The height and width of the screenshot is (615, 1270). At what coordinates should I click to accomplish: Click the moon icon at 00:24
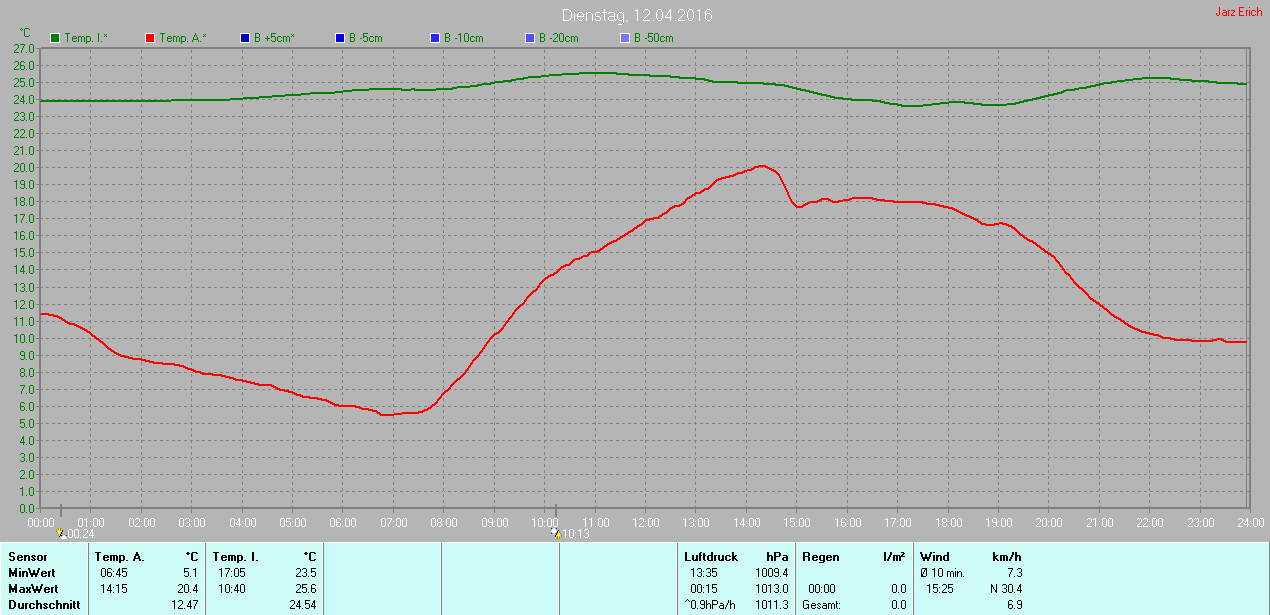pyautogui.click(x=61, y=534)
